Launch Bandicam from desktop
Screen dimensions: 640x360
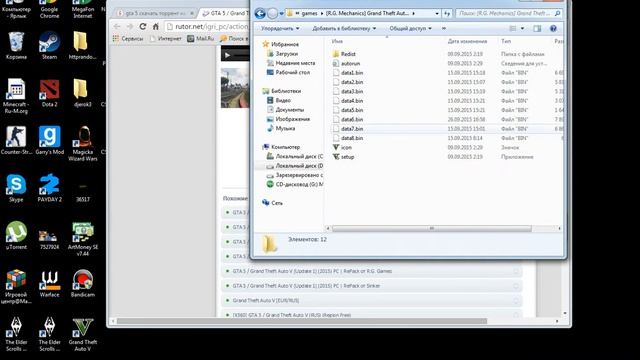pos(83,283)
